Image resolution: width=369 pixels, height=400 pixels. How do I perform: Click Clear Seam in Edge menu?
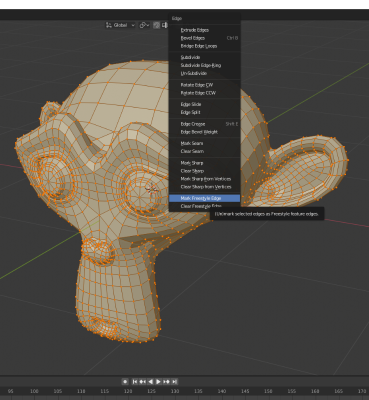click(x=205, y=151)
